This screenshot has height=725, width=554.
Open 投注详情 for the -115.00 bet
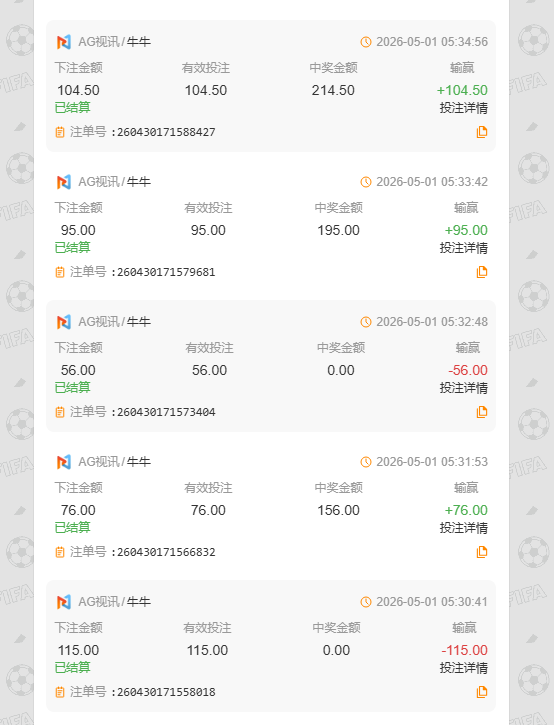[x=463, y=669]
